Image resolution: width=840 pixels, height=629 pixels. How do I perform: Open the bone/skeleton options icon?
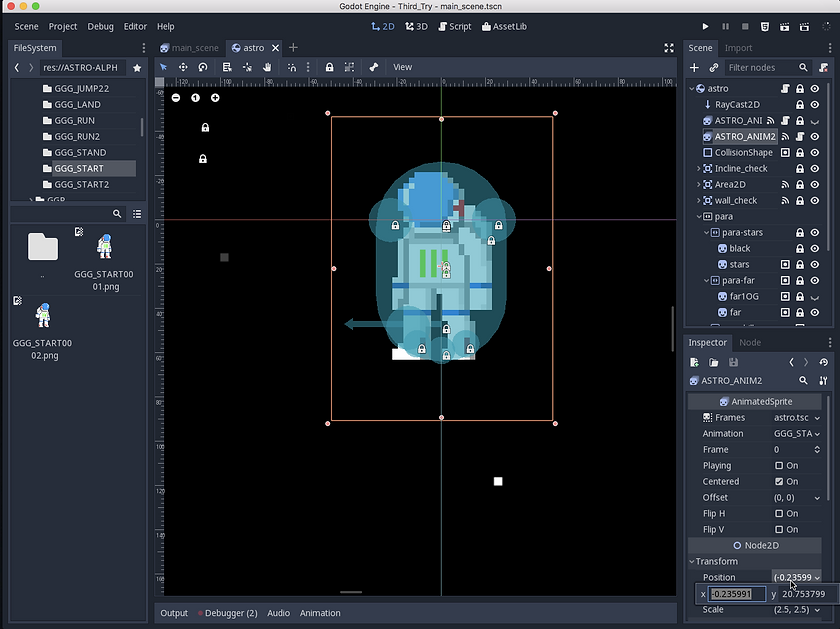coord(373,67)
